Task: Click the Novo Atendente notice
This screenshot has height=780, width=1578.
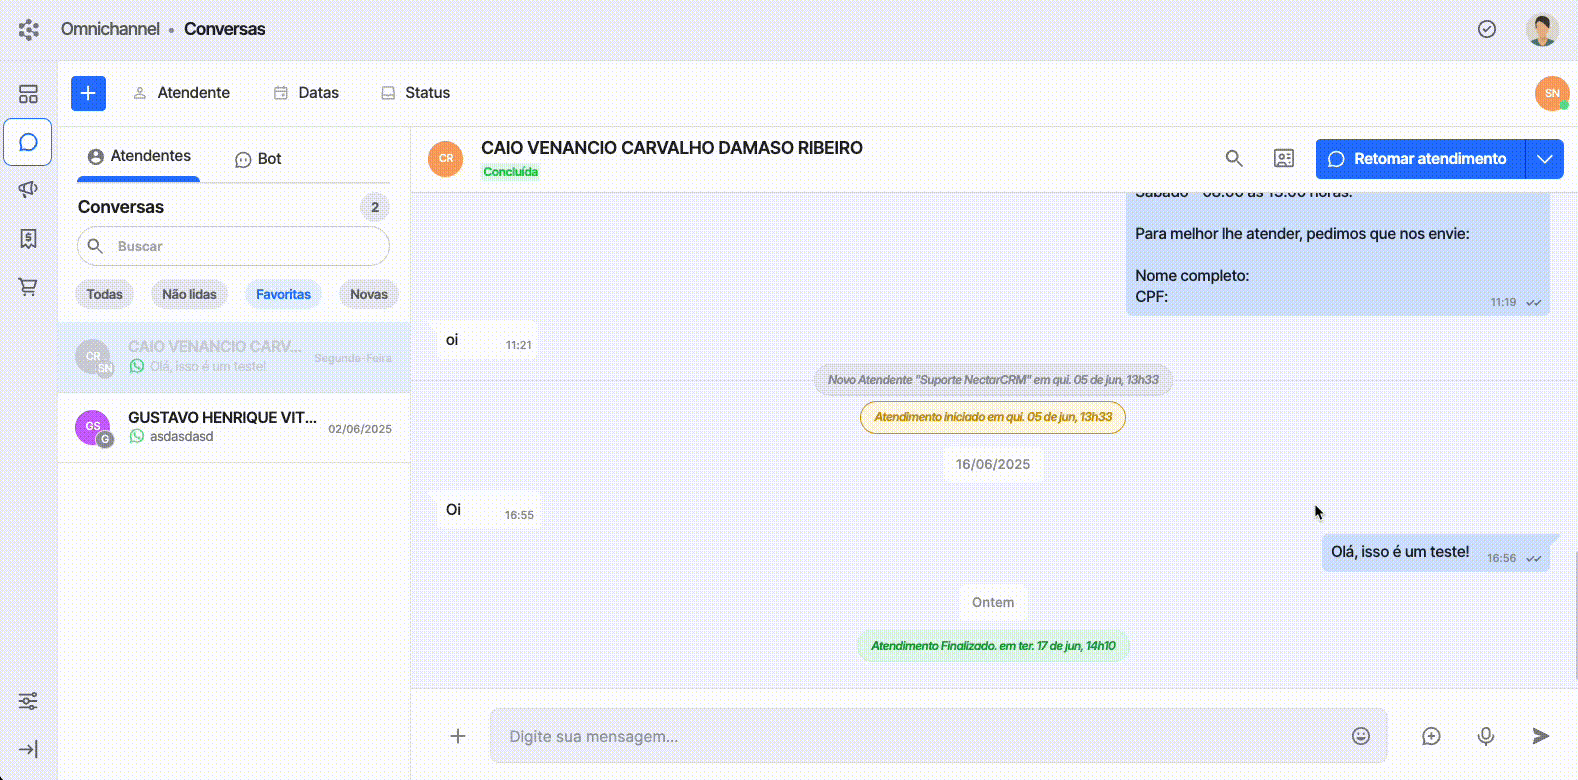Action: (993, 380)
